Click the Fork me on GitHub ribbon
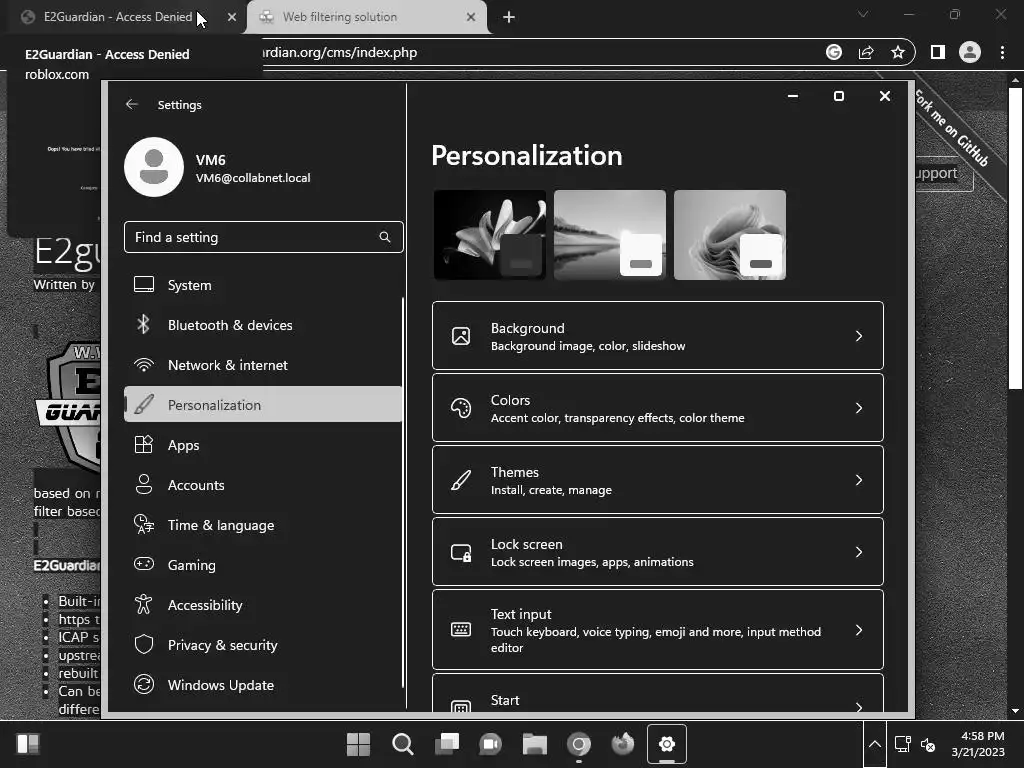The width and height of the screenshot is (1024, 768). pyautogui.click(x=952, y=128)
